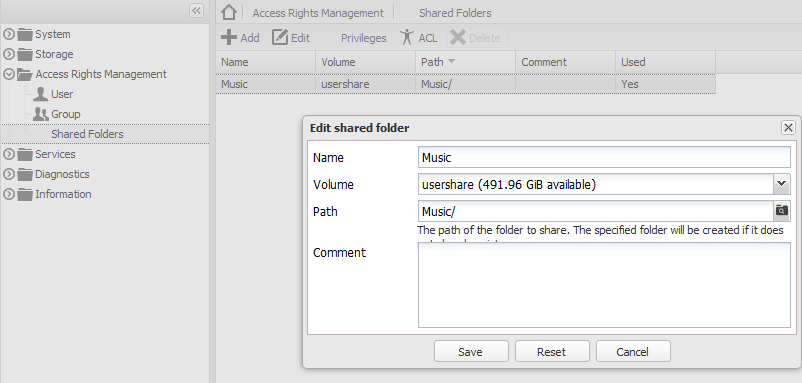Select the User icon in tree
Image resolution: width=802 pixels, height=383 pixels.
40,94
